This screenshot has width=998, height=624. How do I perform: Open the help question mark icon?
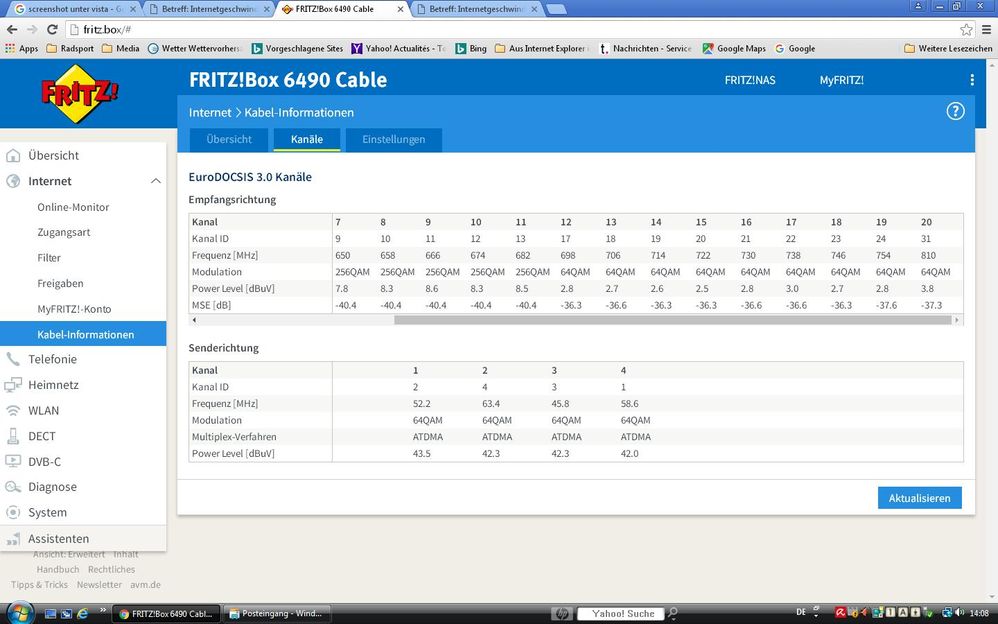(x=955, y=111)
